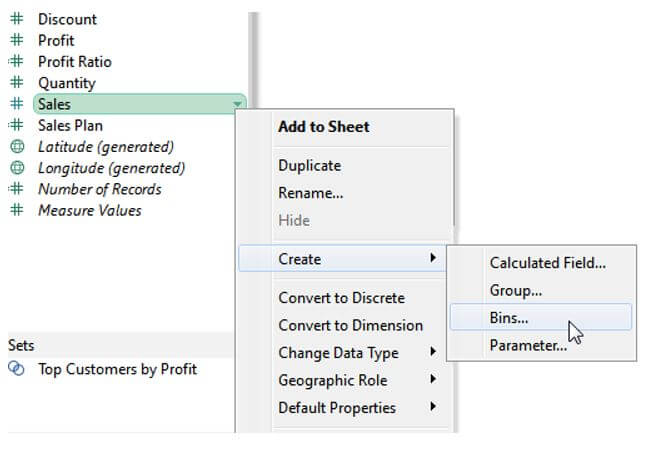Click Add to Sheet menu entry
Image resolution: width=654 pixels, height=451 pixels.
point(323,127)
